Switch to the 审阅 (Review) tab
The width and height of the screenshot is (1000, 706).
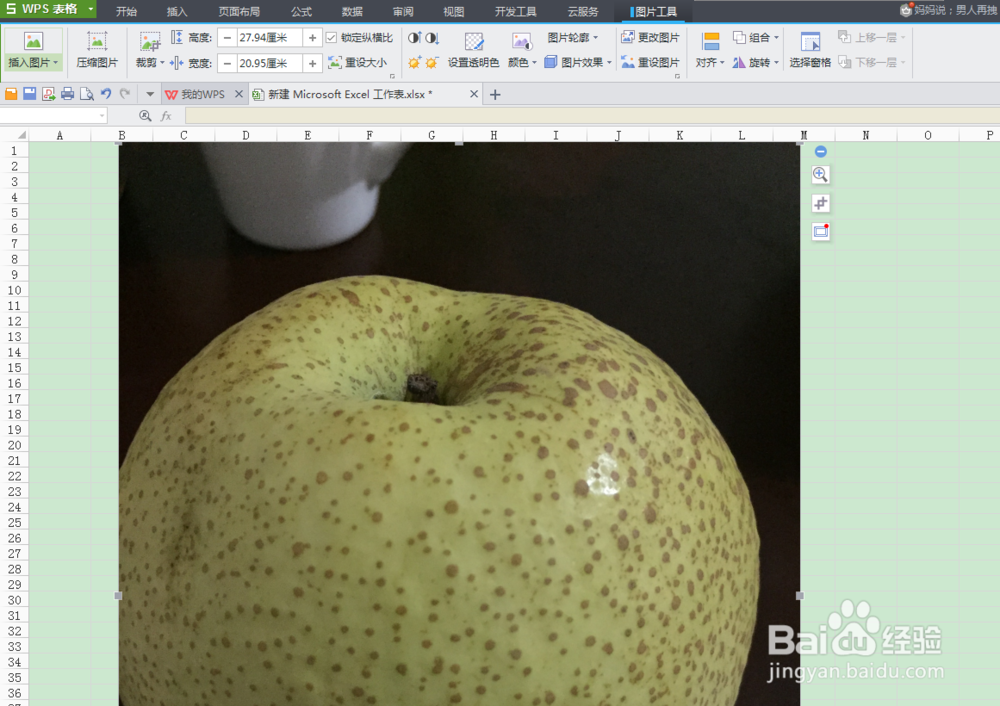click(403, 11)
